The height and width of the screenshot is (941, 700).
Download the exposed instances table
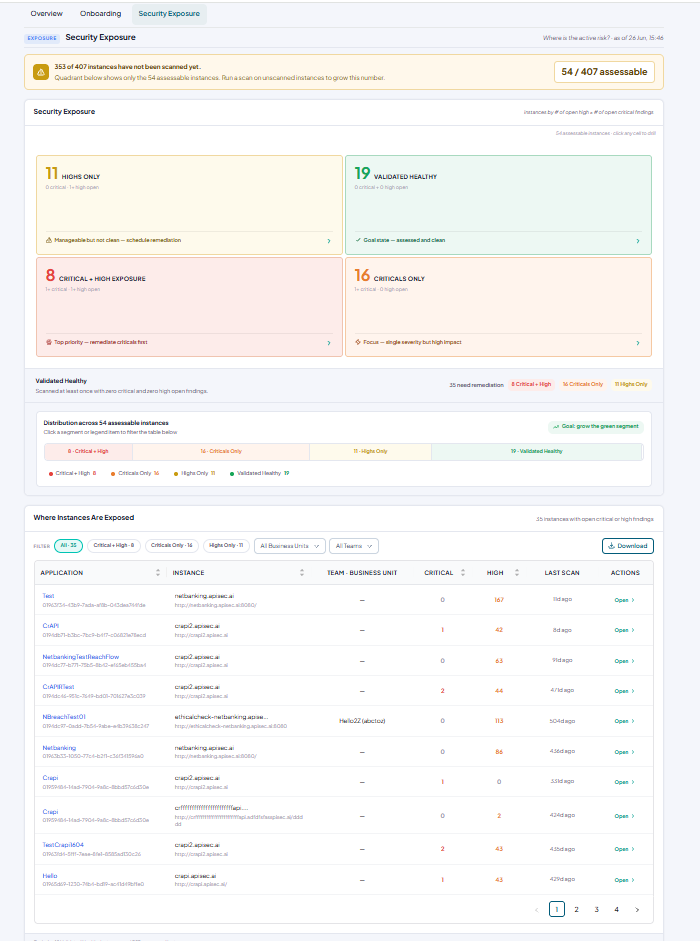coord(628,546)
